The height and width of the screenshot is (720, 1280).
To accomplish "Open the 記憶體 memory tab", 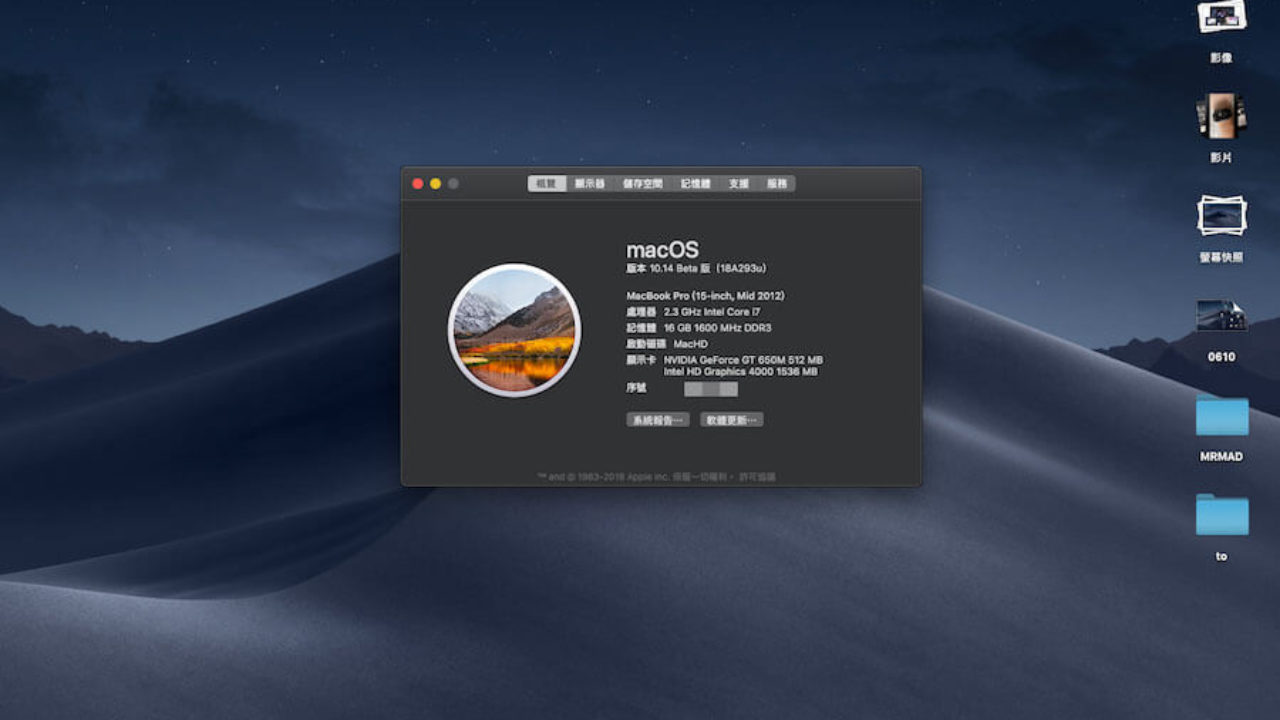I will click(696, 184).
